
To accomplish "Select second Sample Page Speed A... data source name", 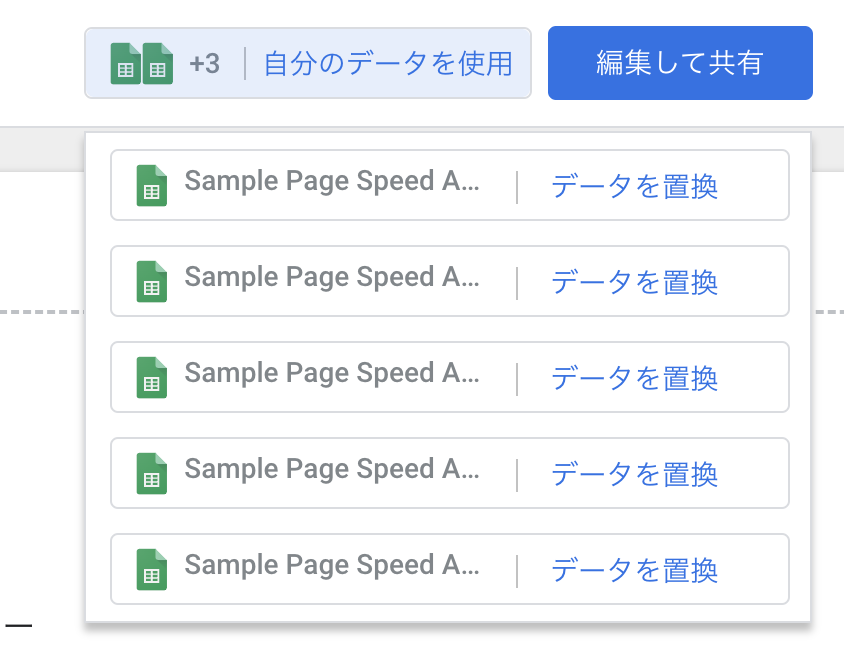I will click(332, 278).
